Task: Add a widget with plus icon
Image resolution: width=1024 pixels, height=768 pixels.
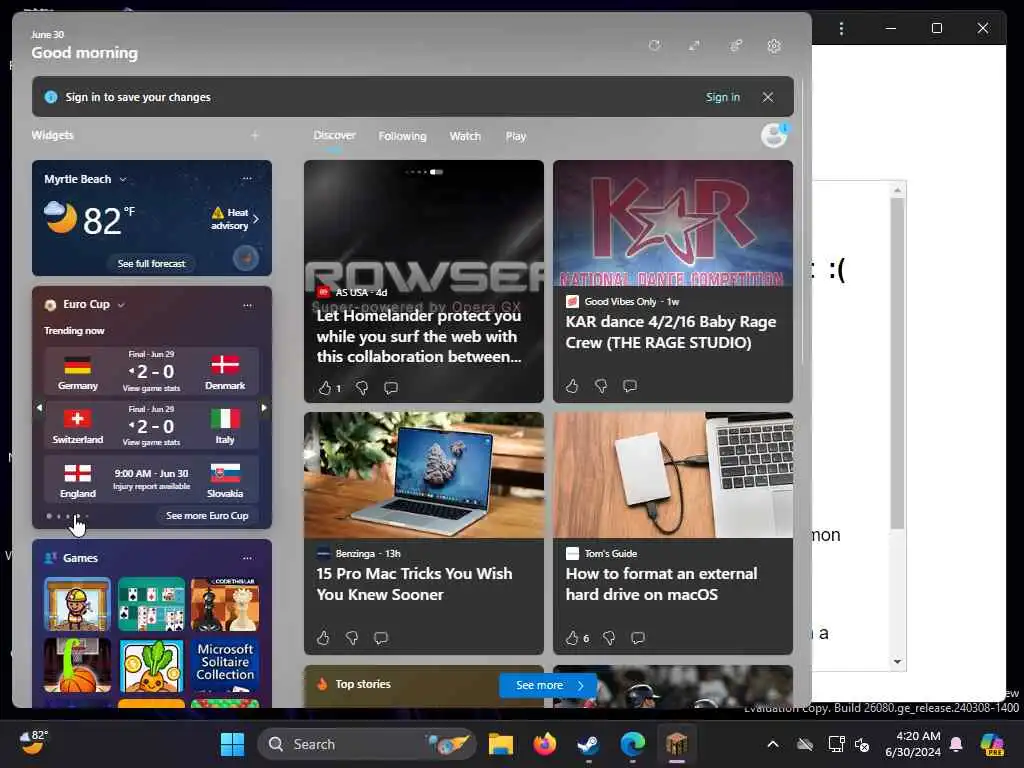Action: tap(255, 135)
